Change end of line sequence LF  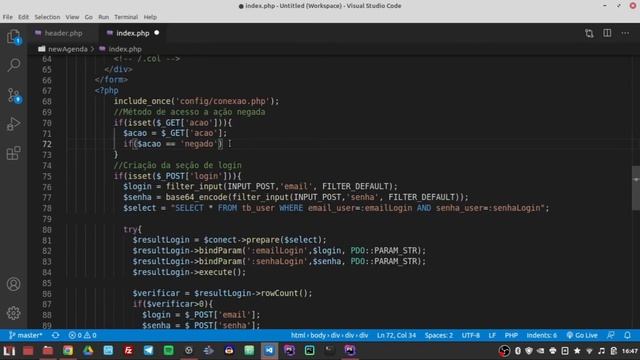point(492,335)
